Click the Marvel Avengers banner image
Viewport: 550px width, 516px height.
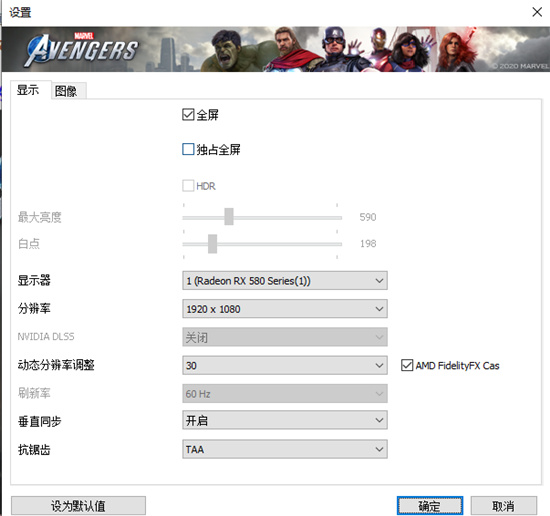coord(276,49)
